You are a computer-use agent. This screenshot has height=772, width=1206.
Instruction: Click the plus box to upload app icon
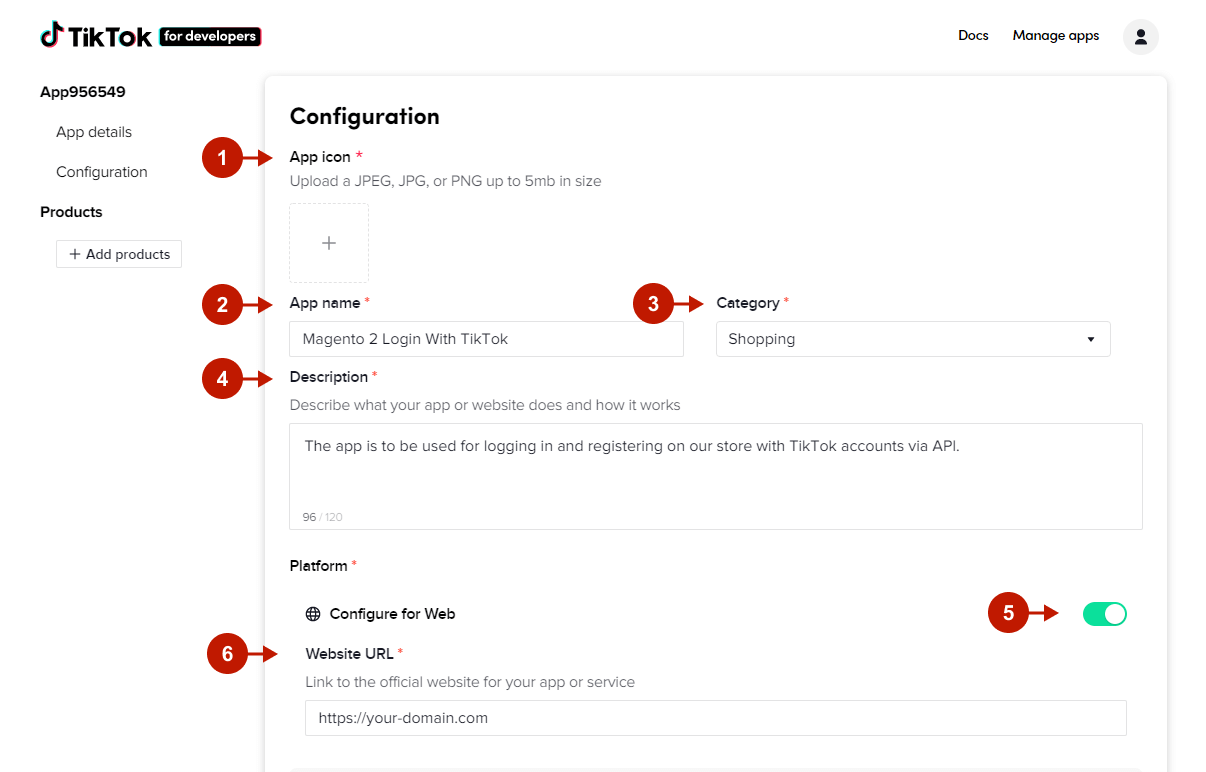(329, 243)
